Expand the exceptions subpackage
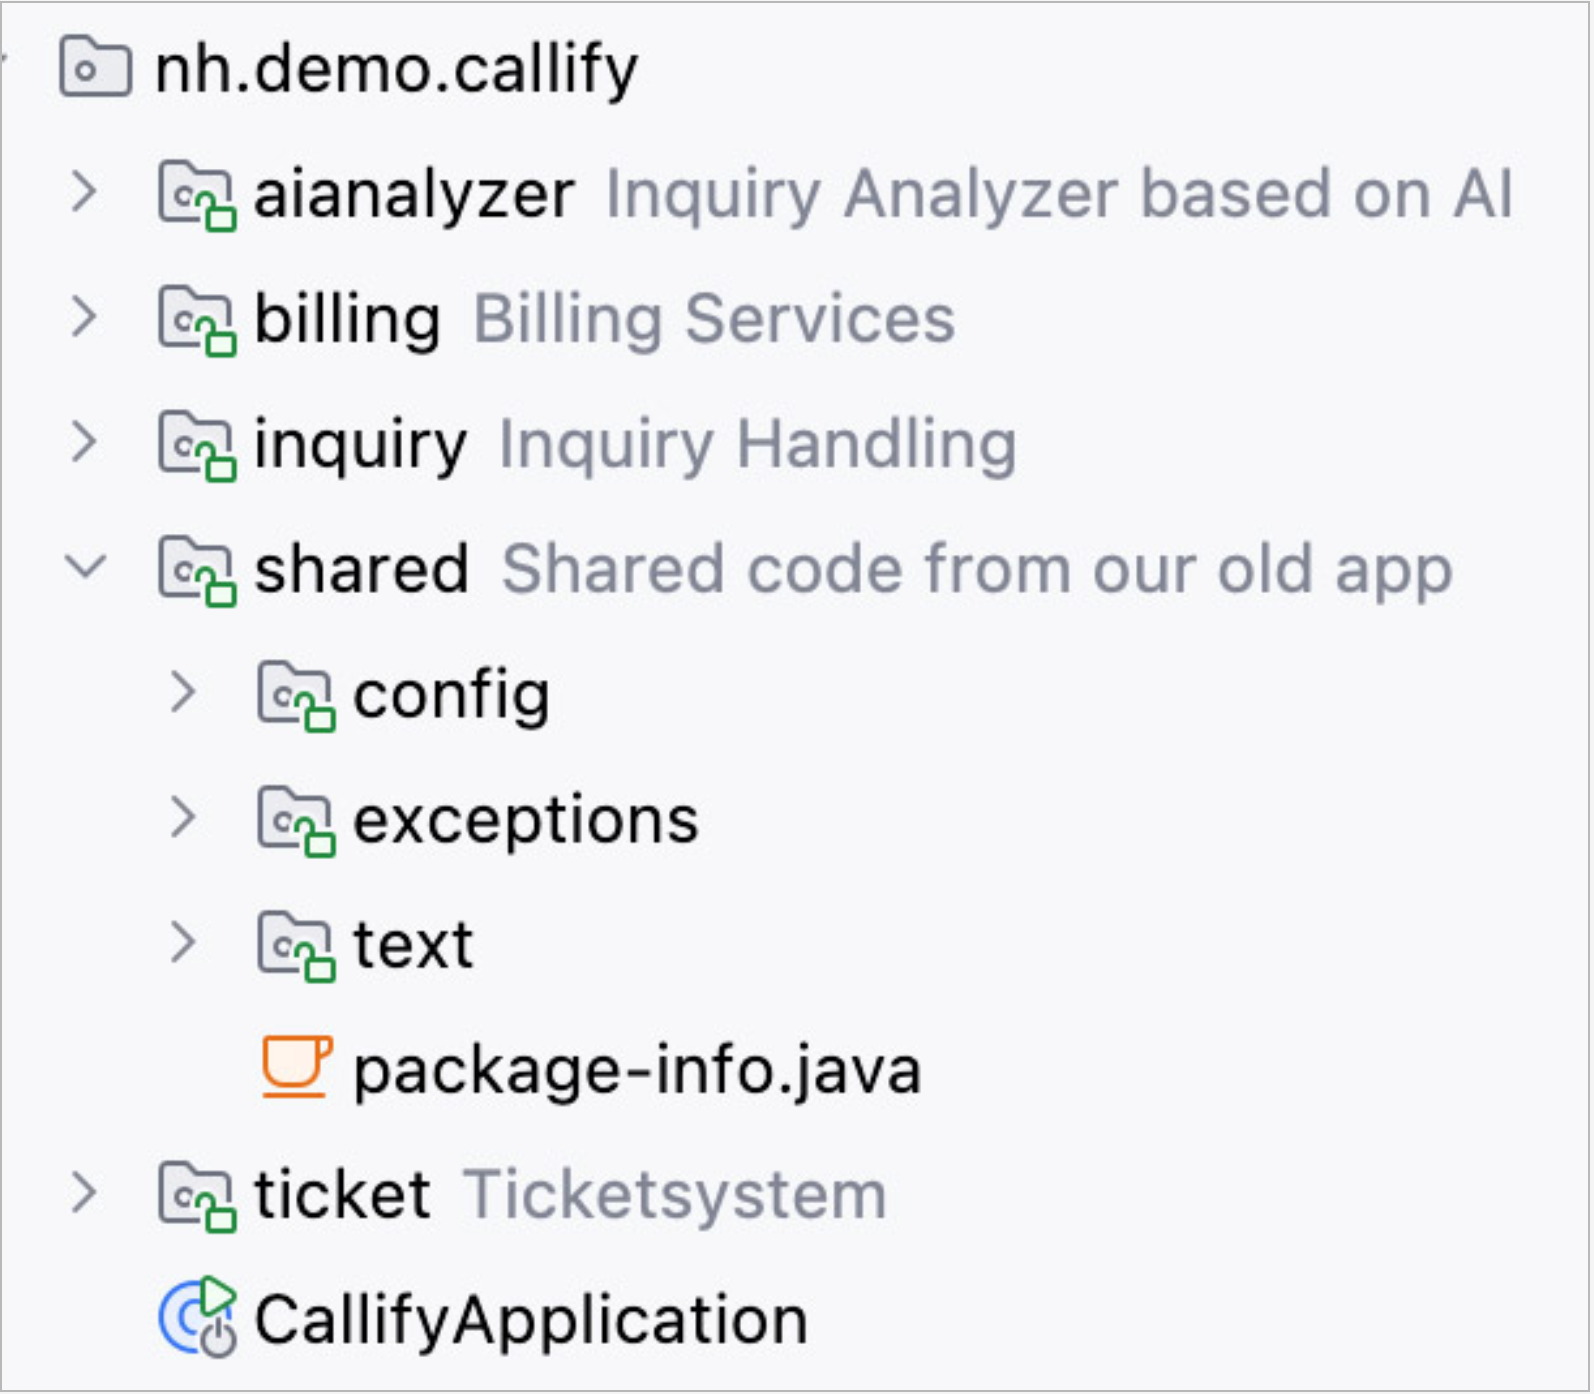 183,818
